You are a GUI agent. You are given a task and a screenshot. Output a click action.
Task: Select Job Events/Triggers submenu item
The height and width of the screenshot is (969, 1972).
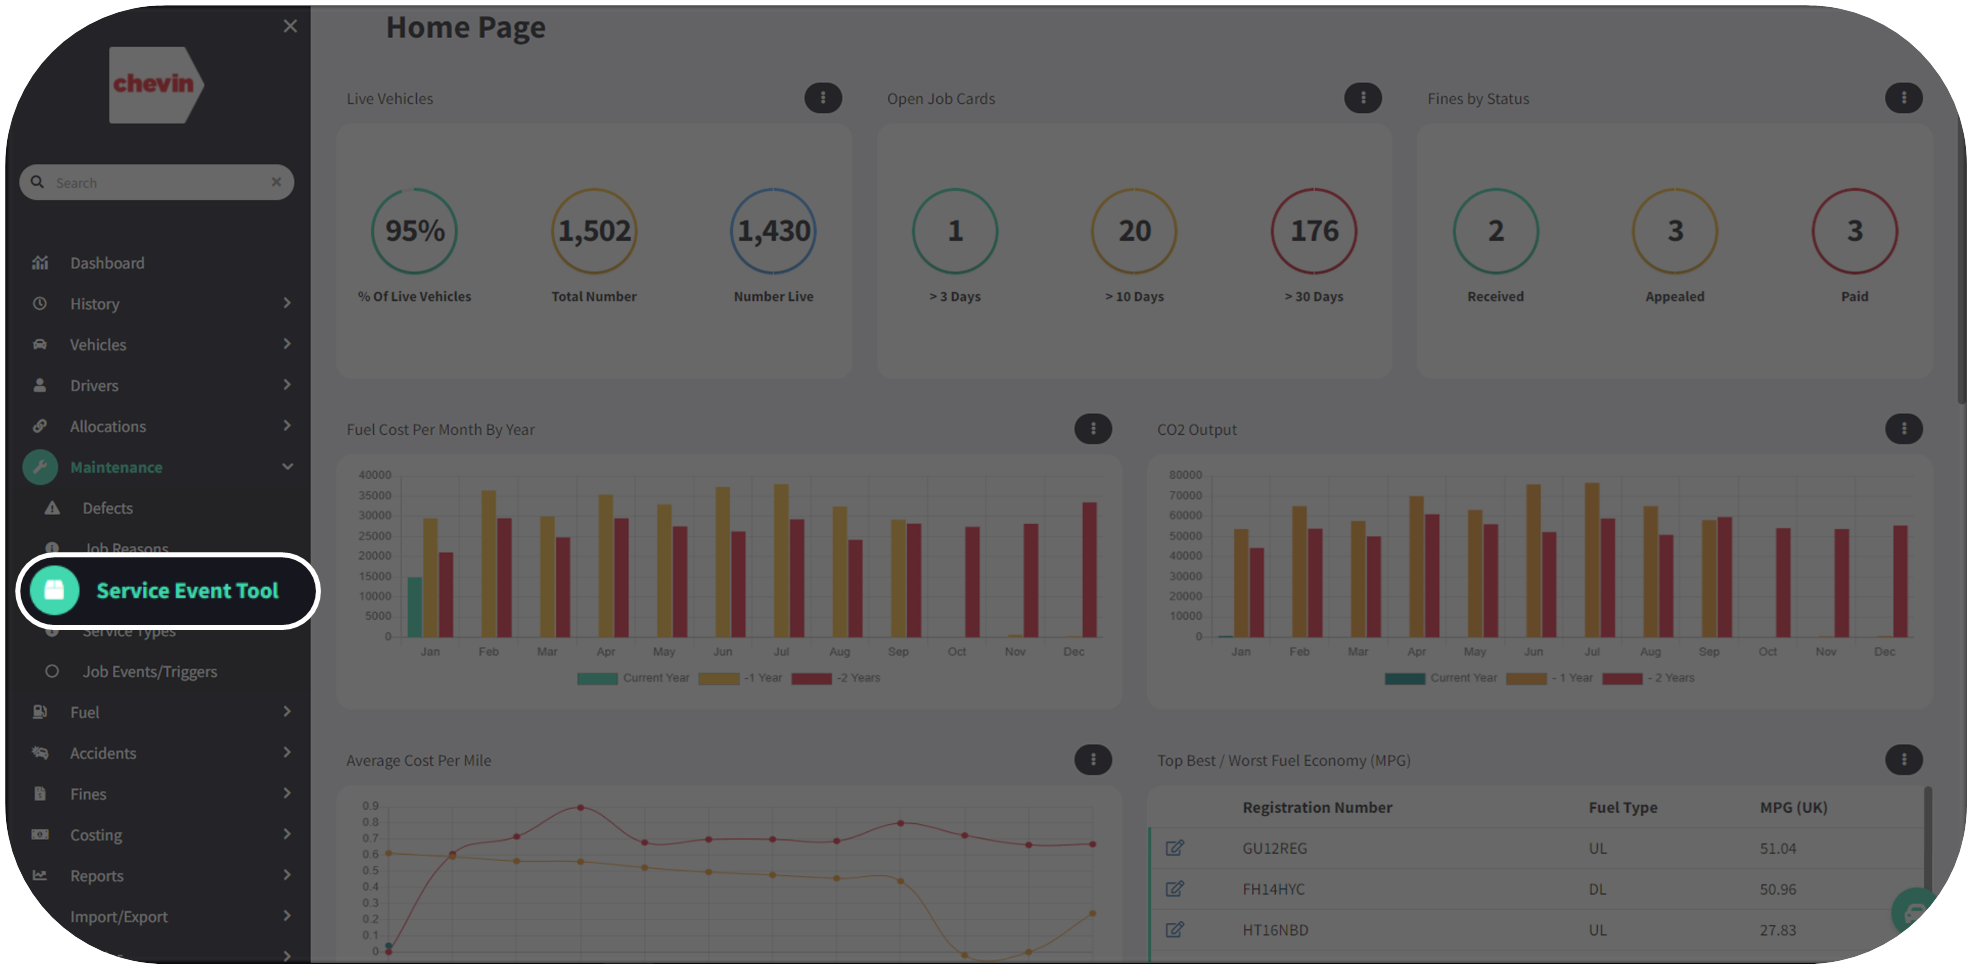(149, 672)
